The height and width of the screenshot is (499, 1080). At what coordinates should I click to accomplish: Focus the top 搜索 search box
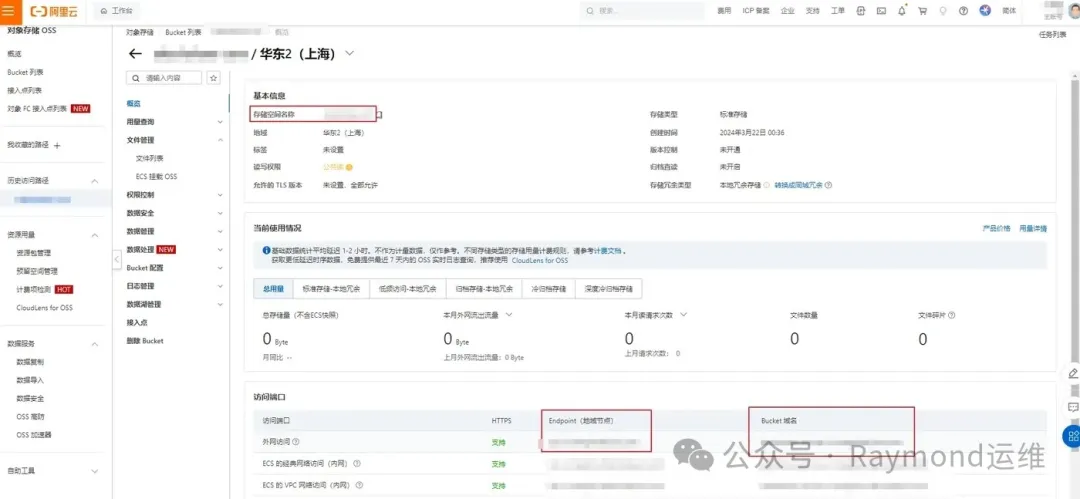[x=641, y=11]
